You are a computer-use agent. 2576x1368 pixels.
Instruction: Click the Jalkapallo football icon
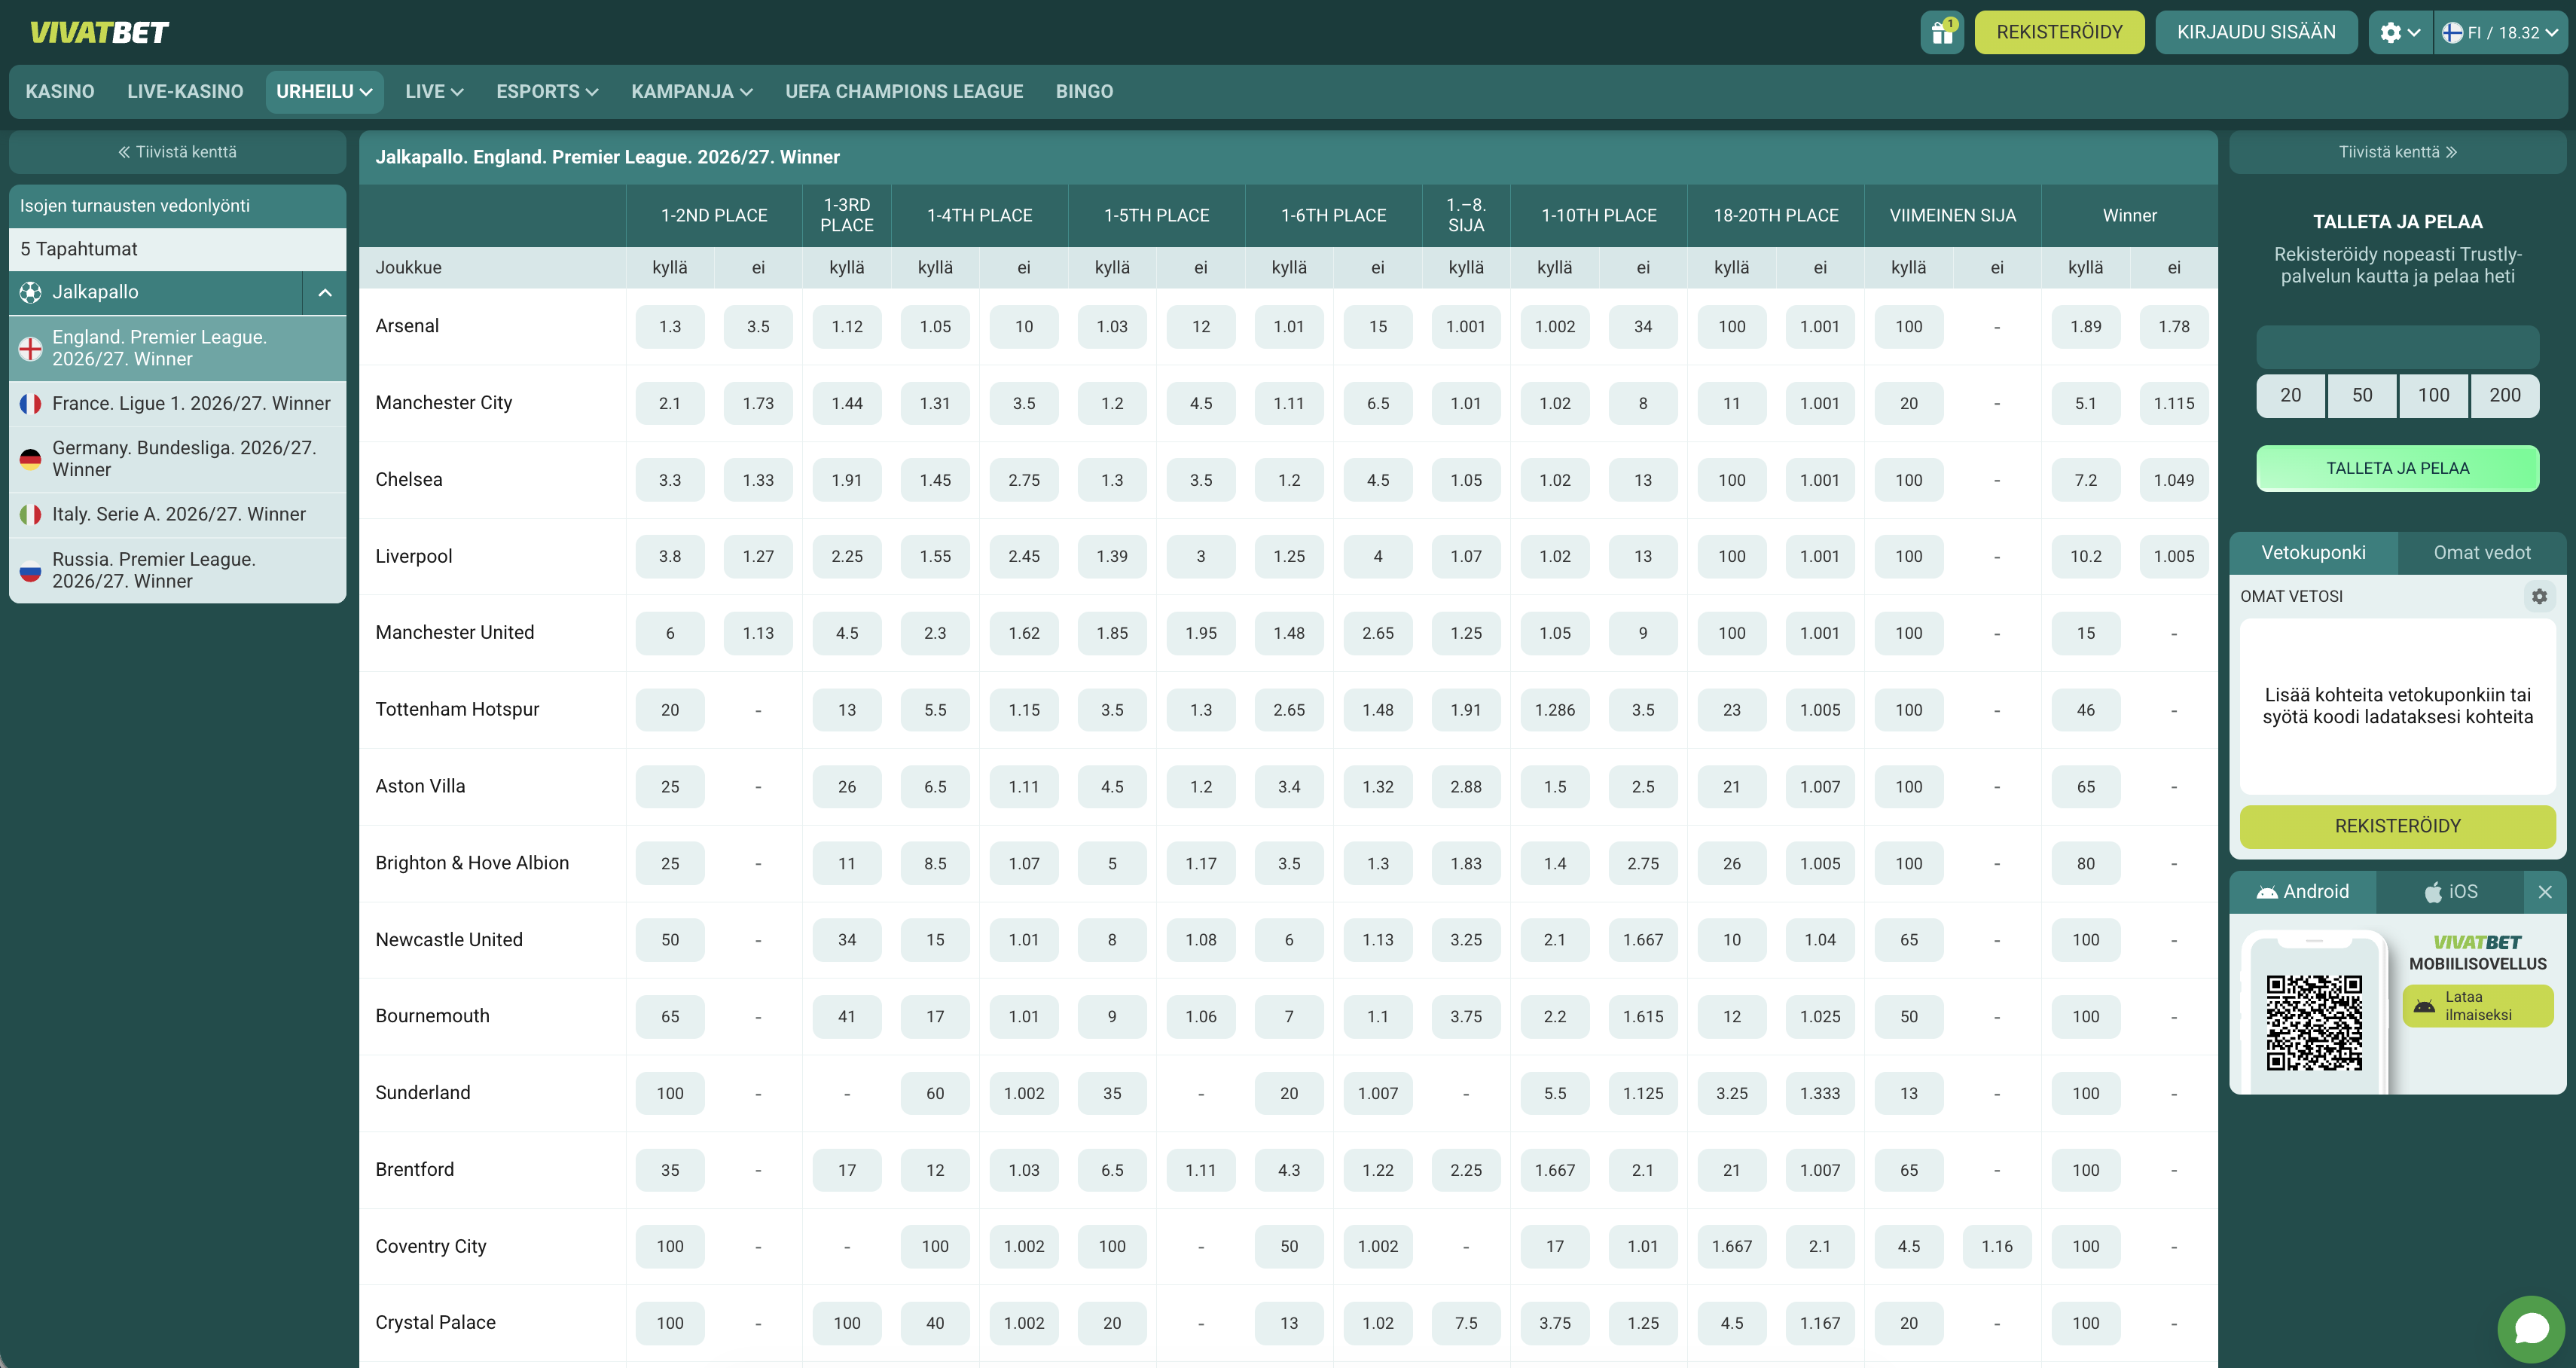coord(31,292)
